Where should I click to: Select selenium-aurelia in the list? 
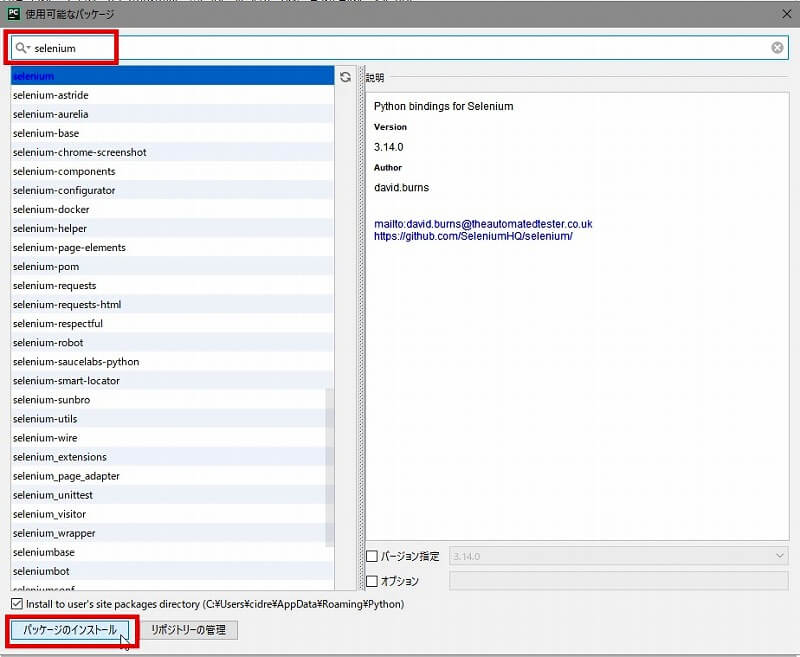[172, 114]
